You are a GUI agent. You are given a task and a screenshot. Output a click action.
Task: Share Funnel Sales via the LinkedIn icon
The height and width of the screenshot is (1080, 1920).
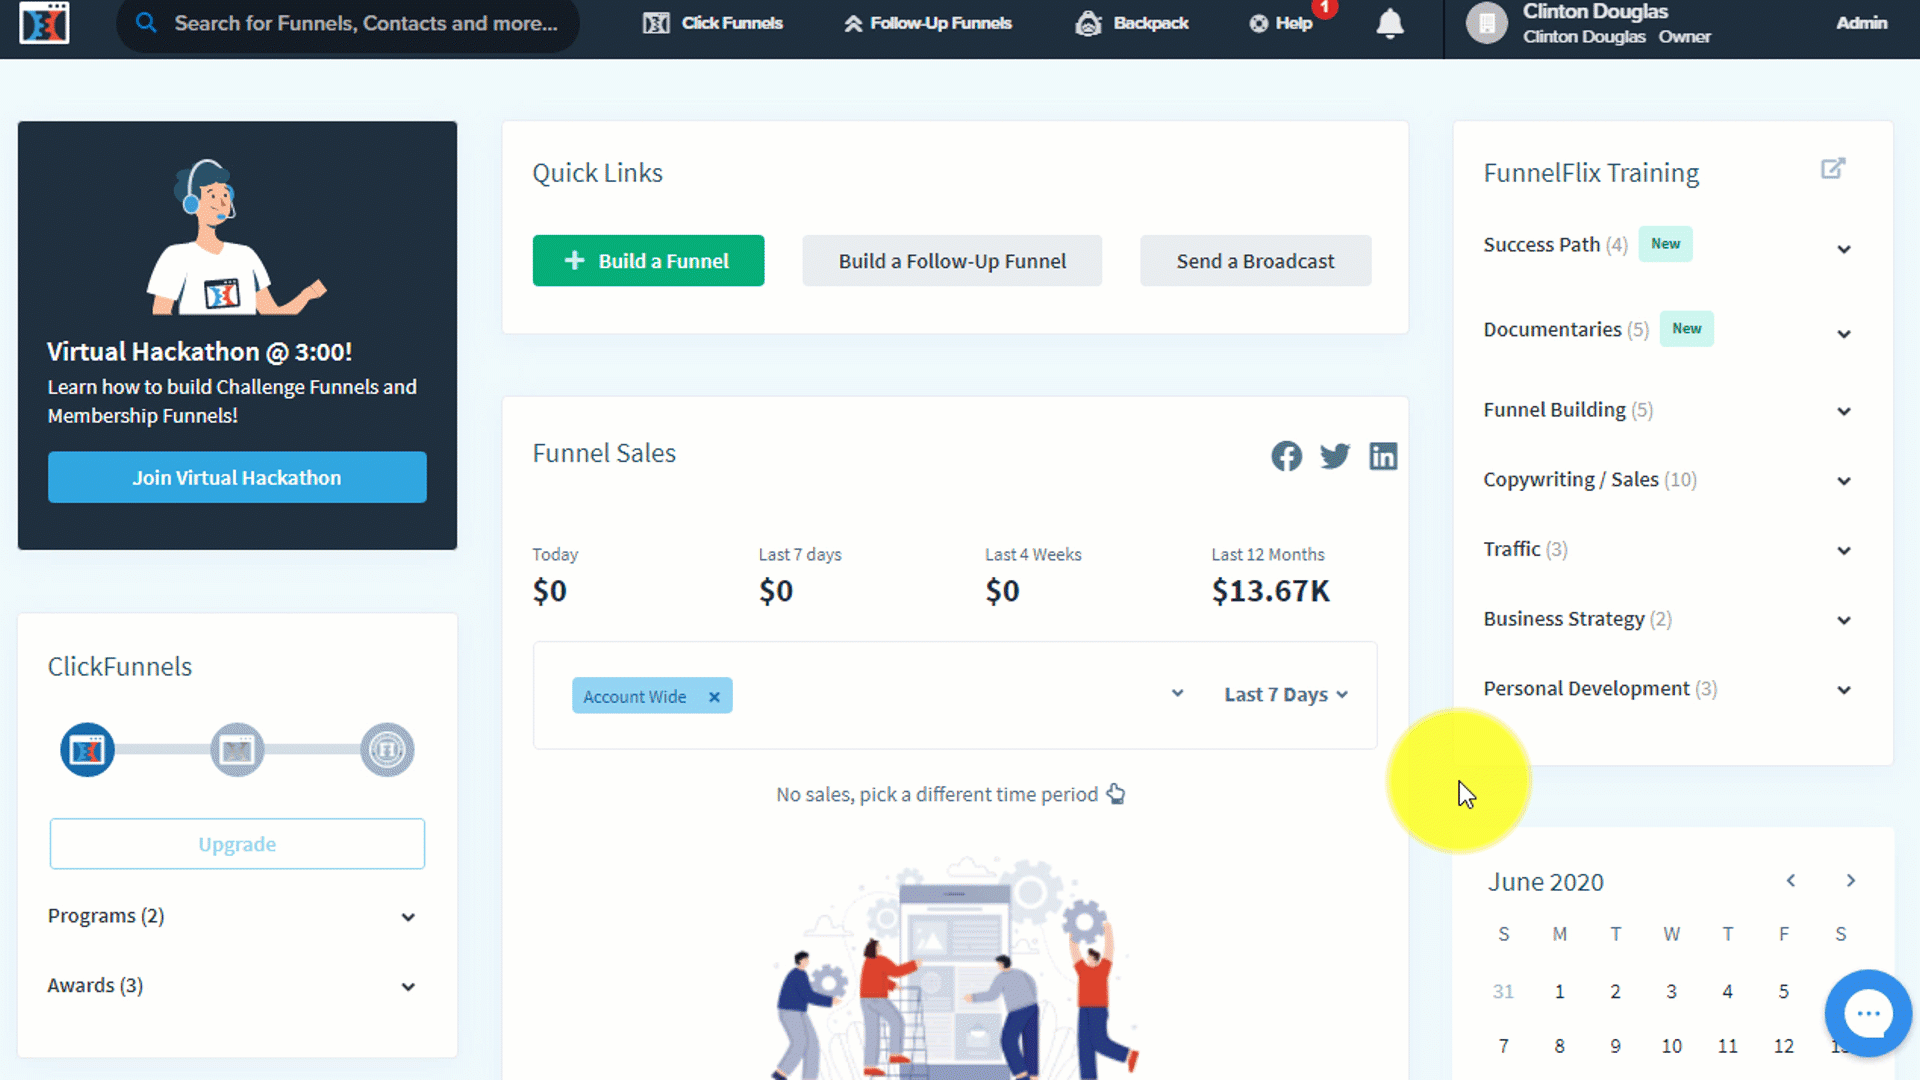click(1384, 456)
